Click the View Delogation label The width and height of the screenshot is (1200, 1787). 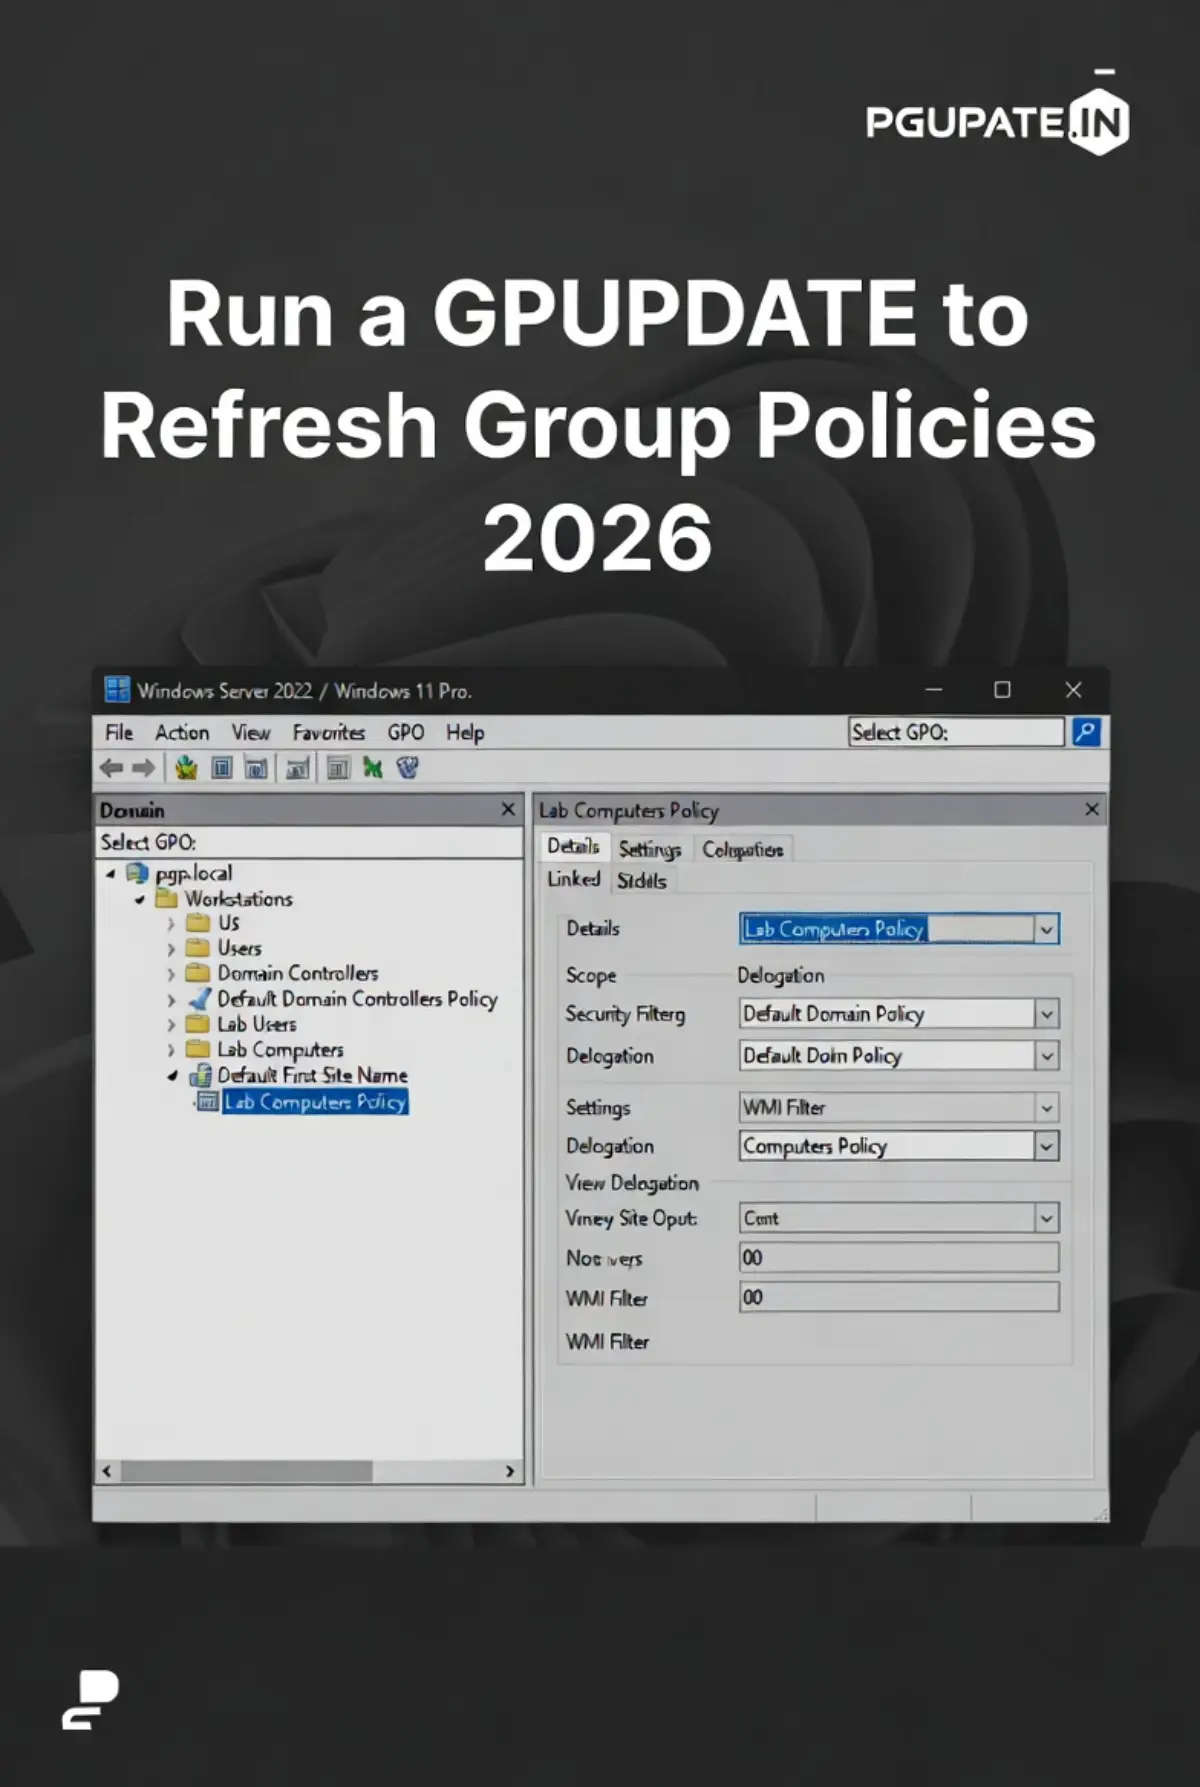(632, 1183)
